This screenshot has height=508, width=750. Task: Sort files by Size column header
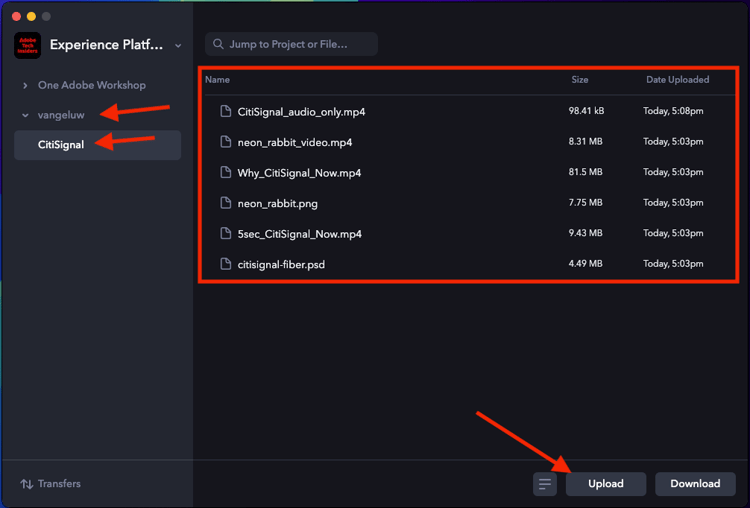click(x=580, y=80)
